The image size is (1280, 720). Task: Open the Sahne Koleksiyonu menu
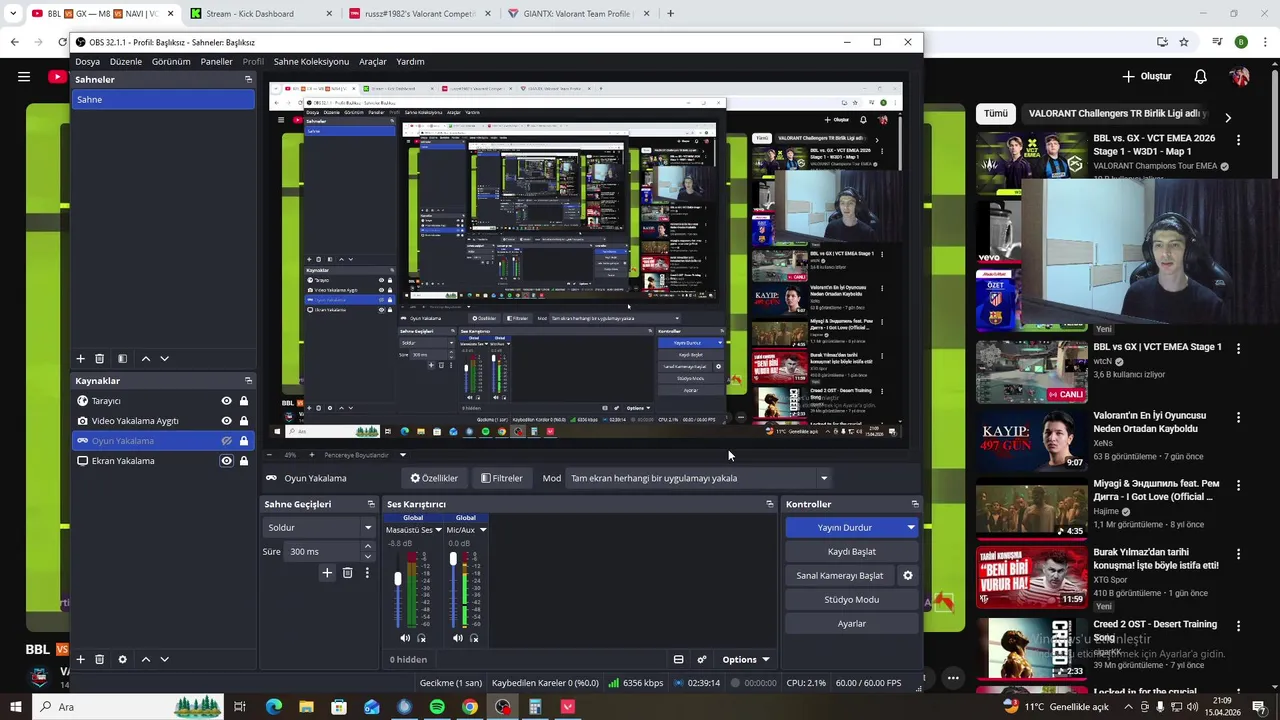311,62
